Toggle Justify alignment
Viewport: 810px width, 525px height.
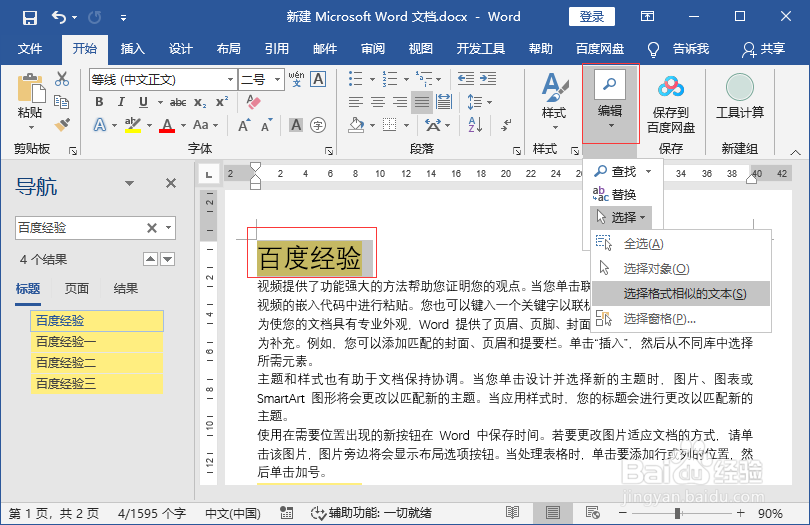pos(422,102)
